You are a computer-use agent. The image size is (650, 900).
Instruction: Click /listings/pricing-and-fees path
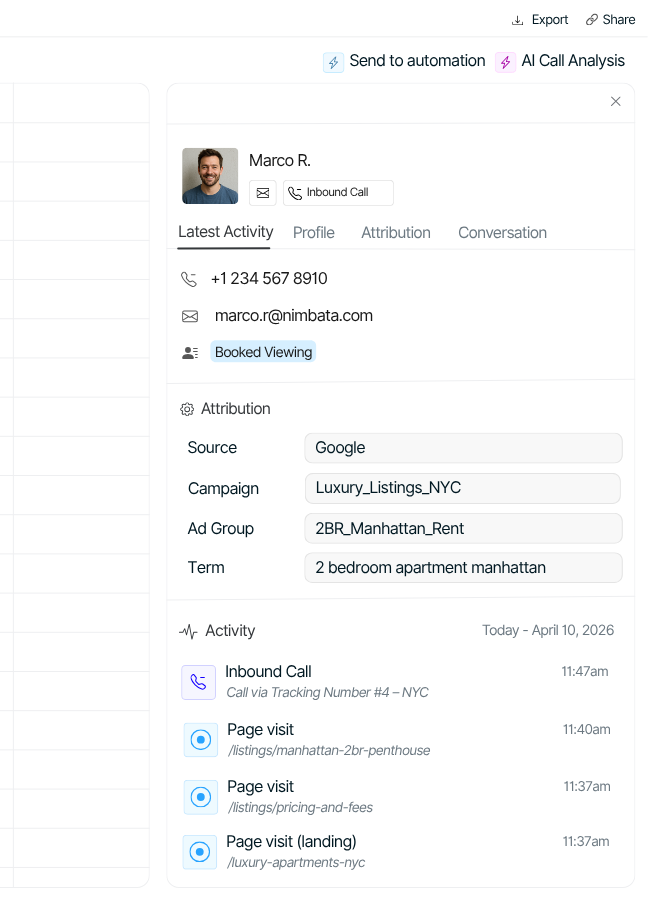[300, 808]
